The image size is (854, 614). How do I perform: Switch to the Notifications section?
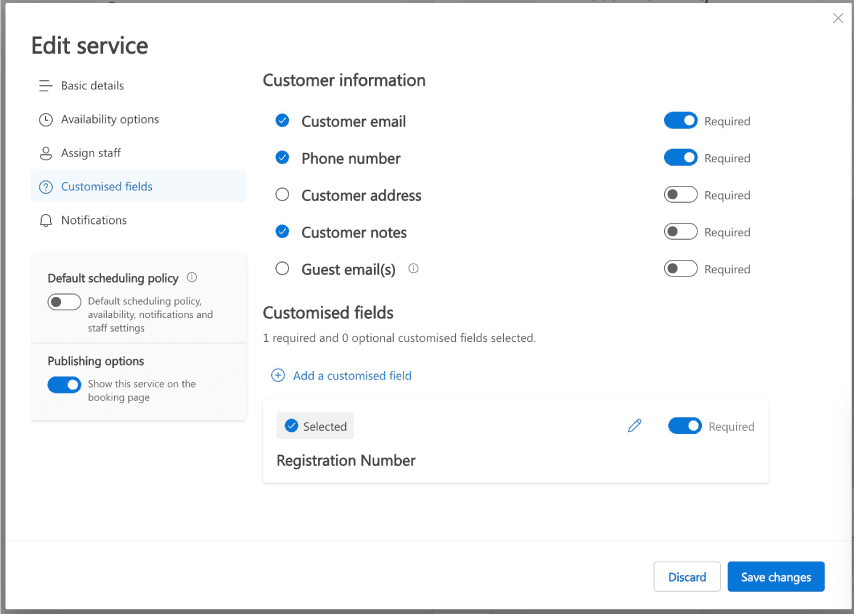94,220
